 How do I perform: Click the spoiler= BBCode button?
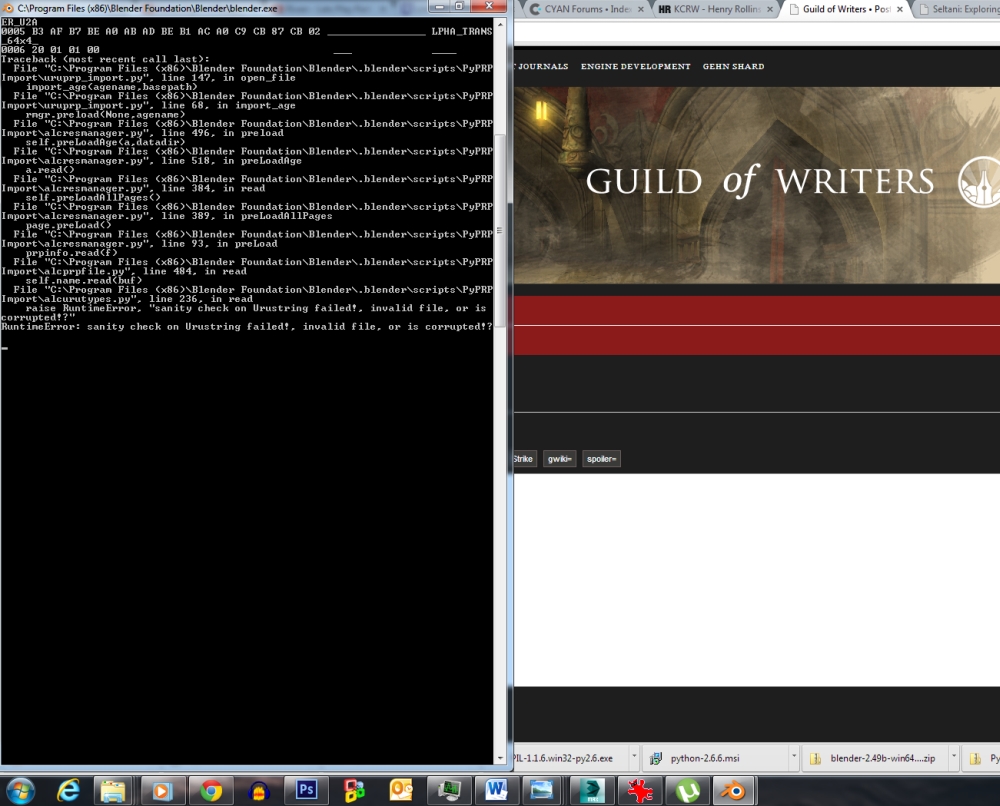[x=601, y=458]
